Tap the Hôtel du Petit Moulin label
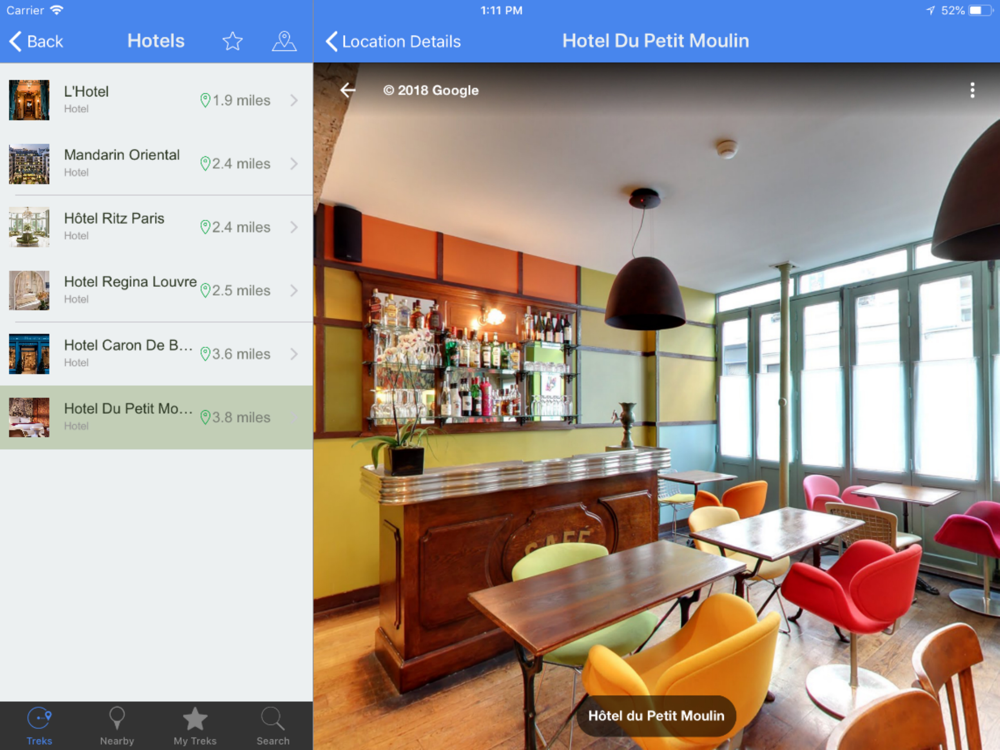The height and width of the screenshot is (750, 1000). [656, 716]
